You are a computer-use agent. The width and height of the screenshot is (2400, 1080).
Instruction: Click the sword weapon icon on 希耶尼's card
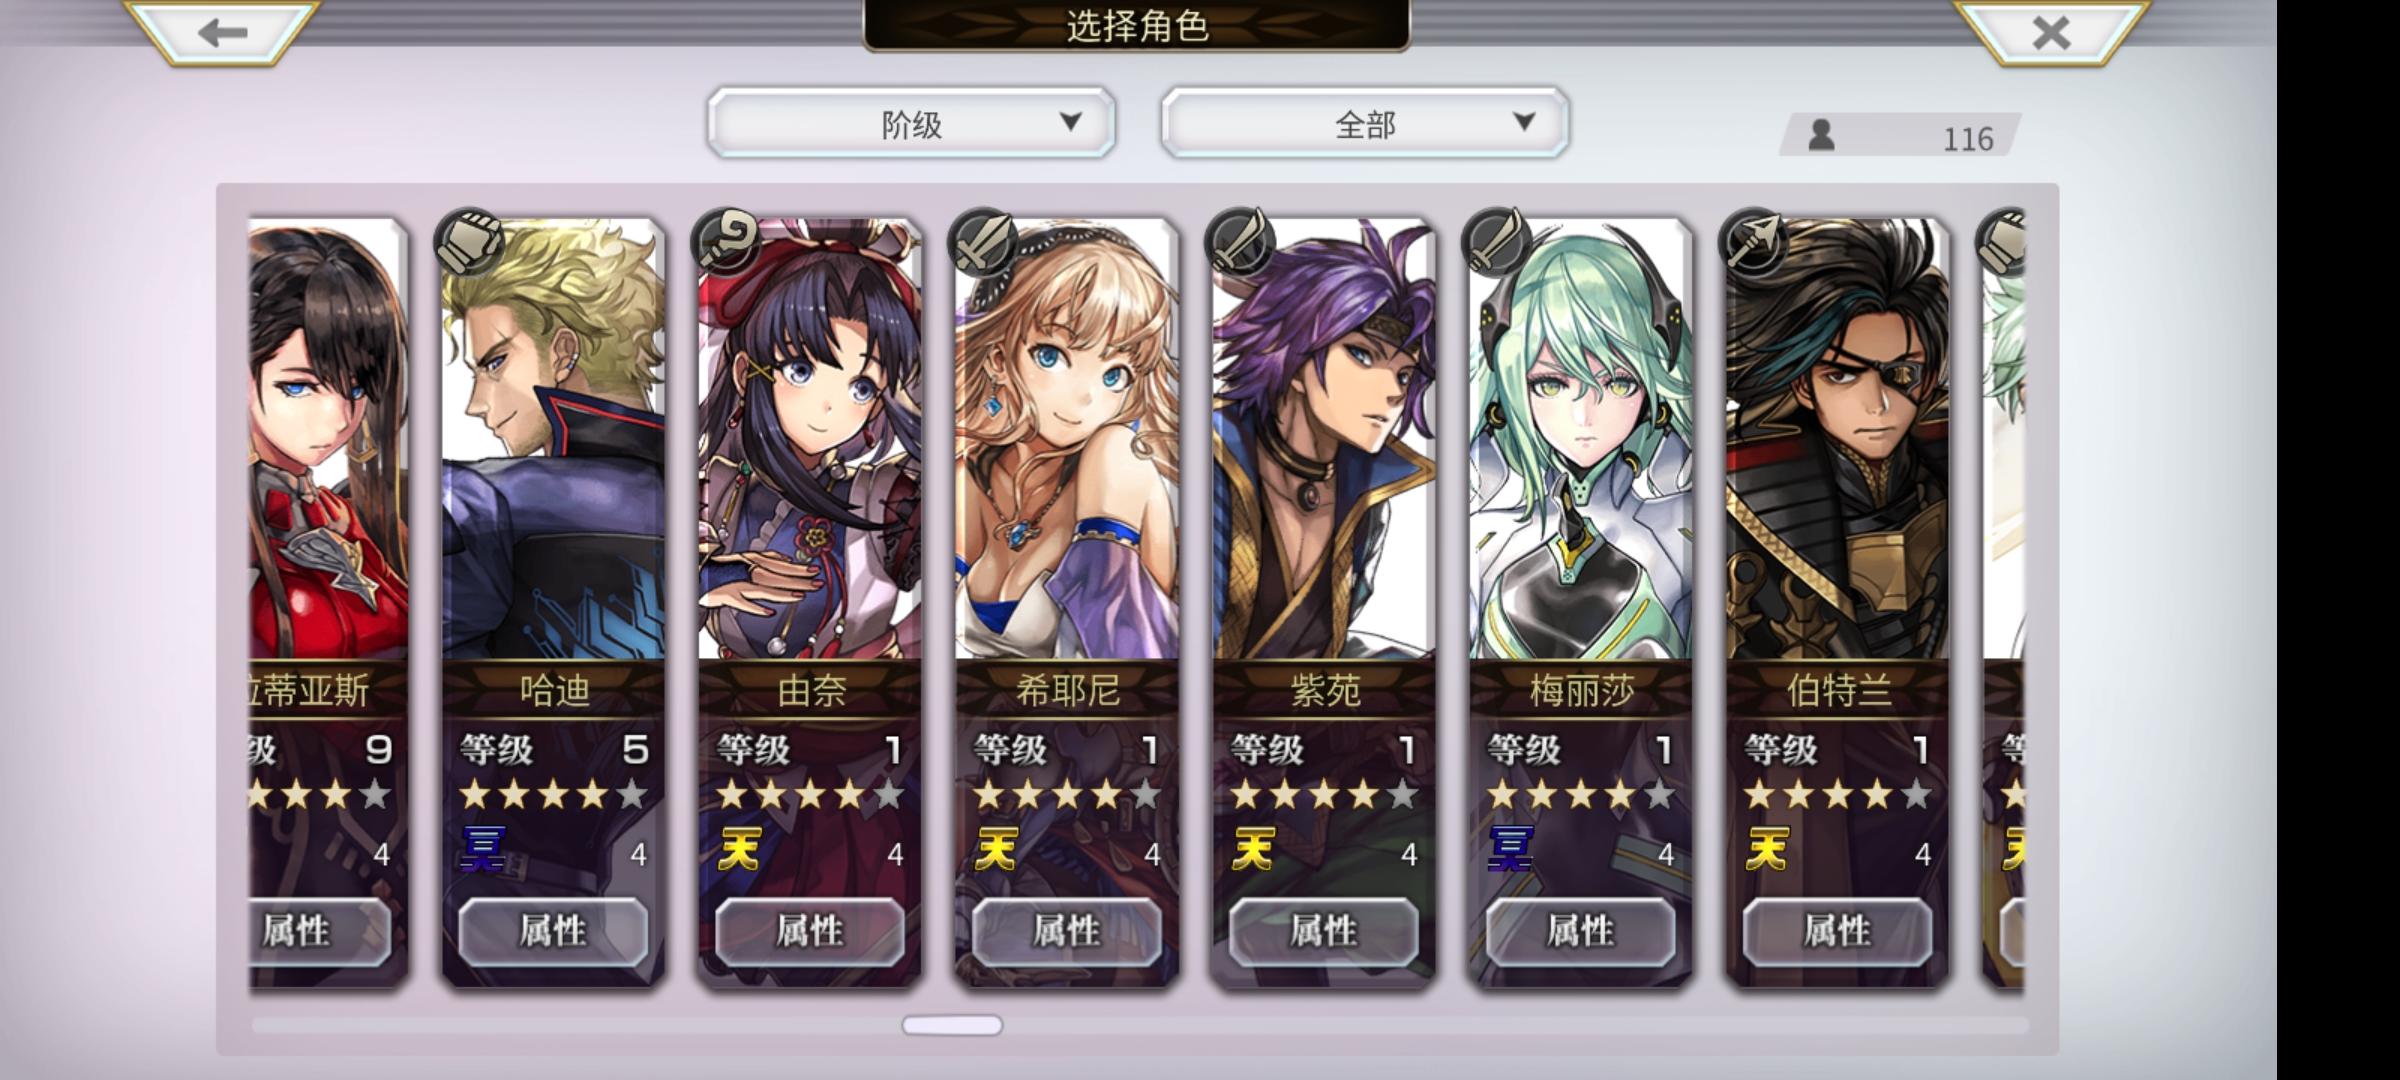pyautogui.click(x=983, y=243)
